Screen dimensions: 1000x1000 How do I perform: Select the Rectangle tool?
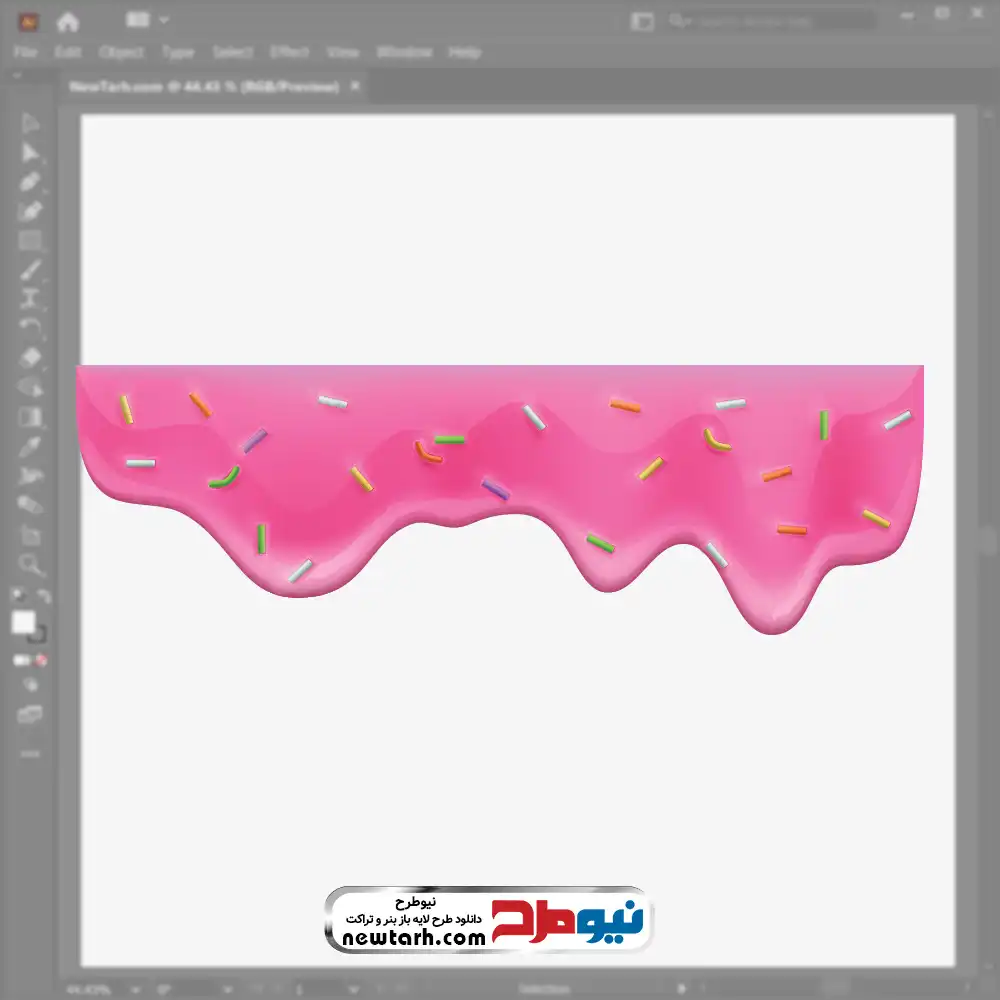(x=31, y=240)
